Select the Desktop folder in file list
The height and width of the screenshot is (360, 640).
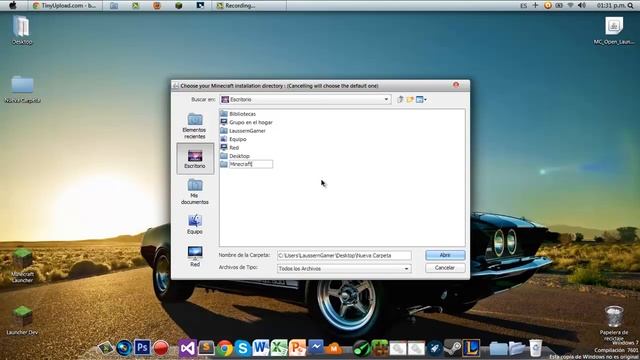pos(235,156)
